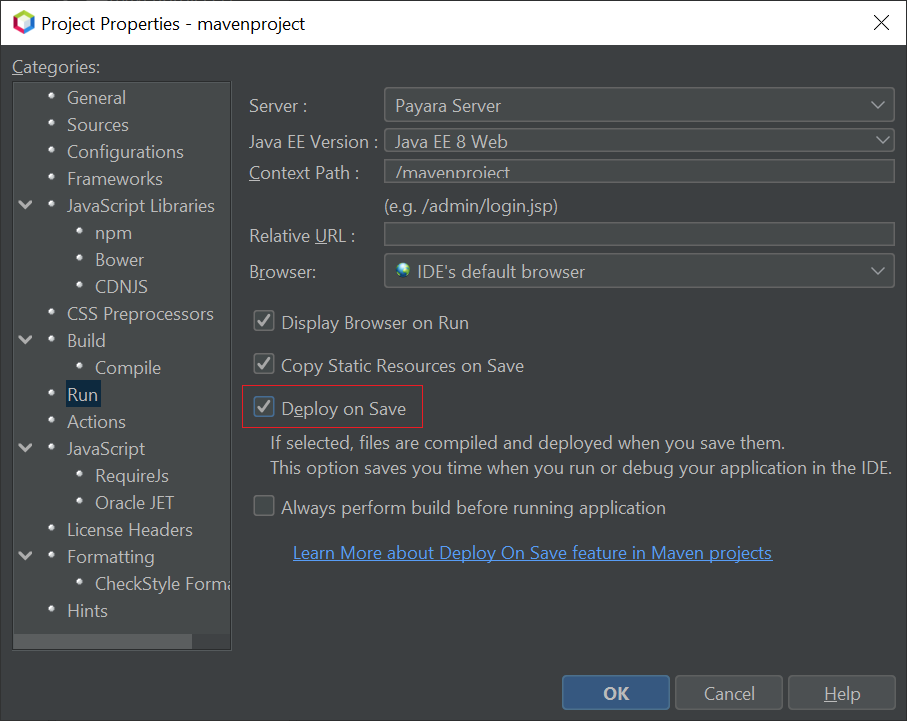Uncheck Display Browser on Run
Image resolution: width=907 pixels, height=721 pixels.
click(x=264, y=322)
